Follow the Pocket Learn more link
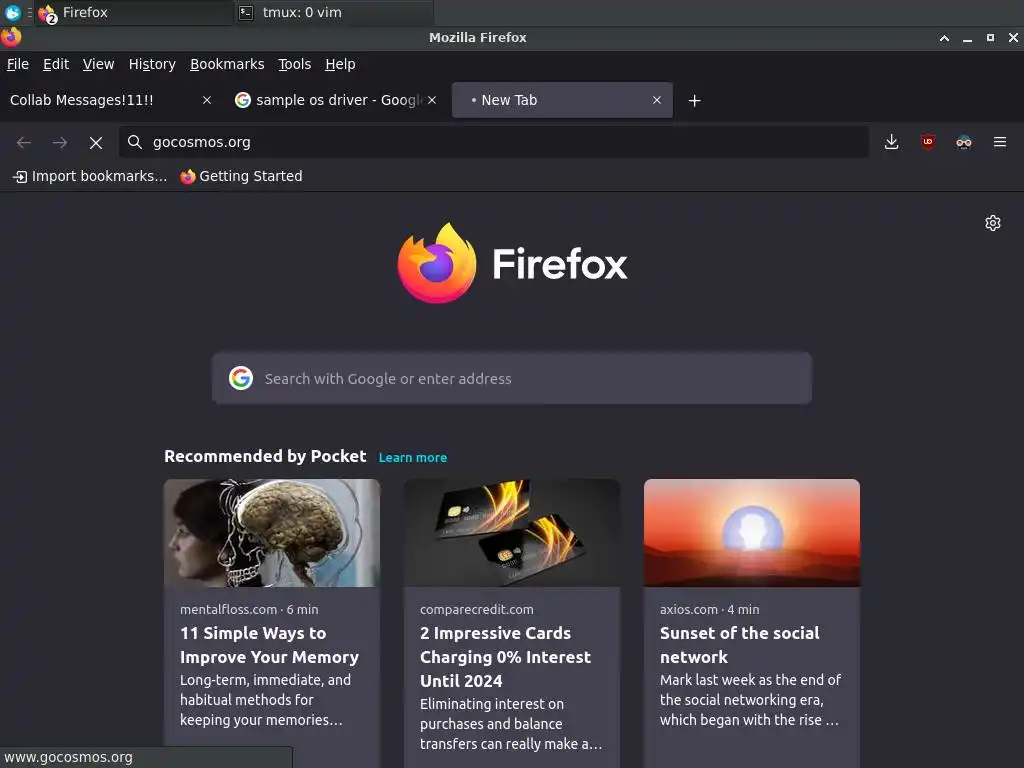The width and height of the screenshot is (1024, 768). coord(413,457)
